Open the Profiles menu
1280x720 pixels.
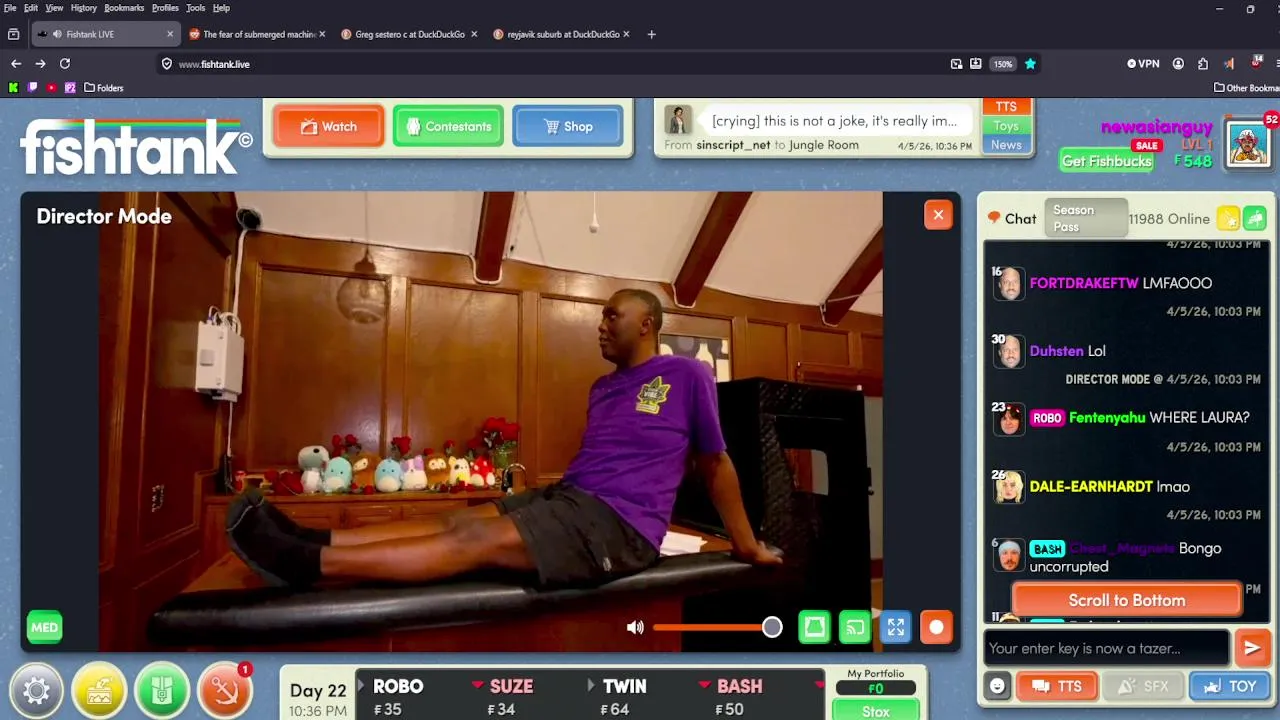pos(165,8)
